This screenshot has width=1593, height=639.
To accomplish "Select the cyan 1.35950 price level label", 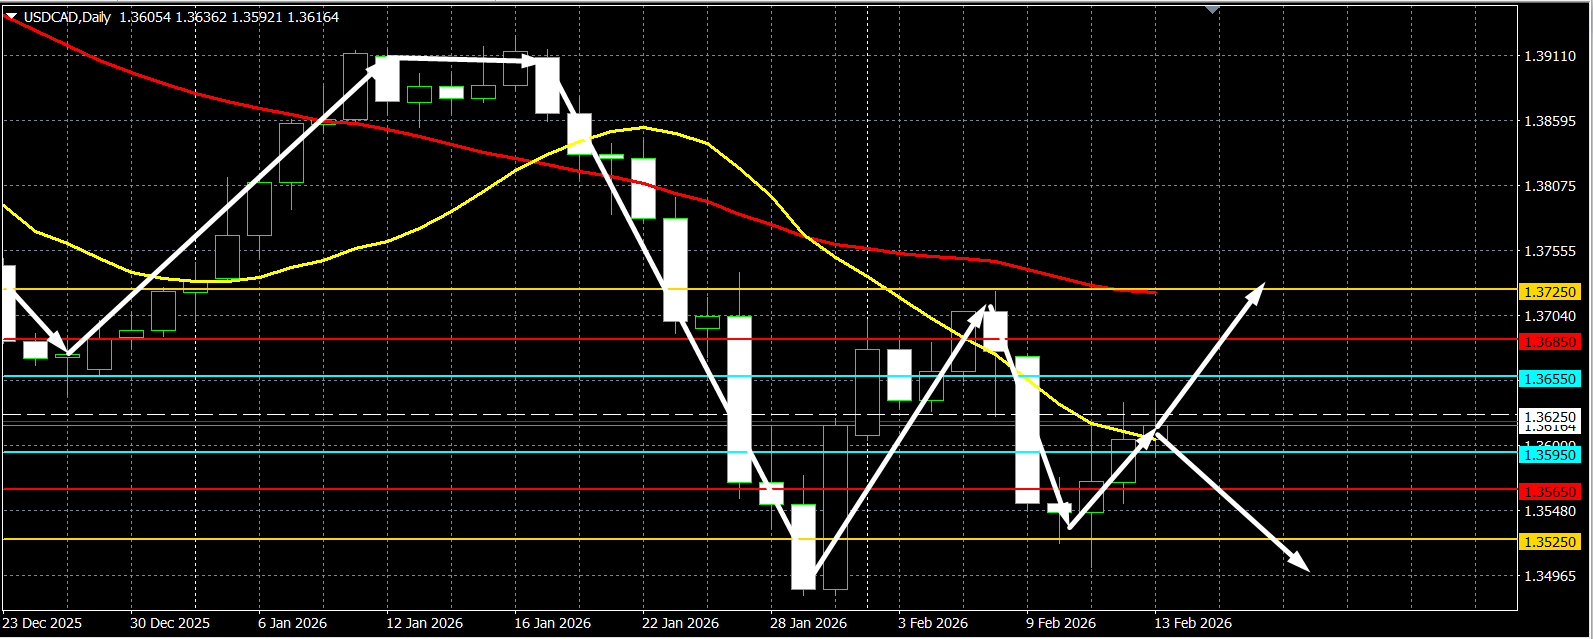I will tap(1550, 454).
